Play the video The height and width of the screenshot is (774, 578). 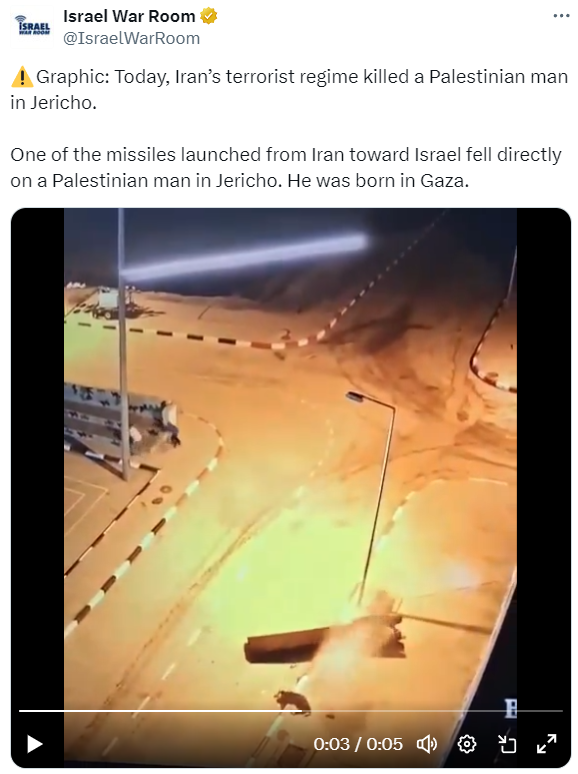click(34, 744)
